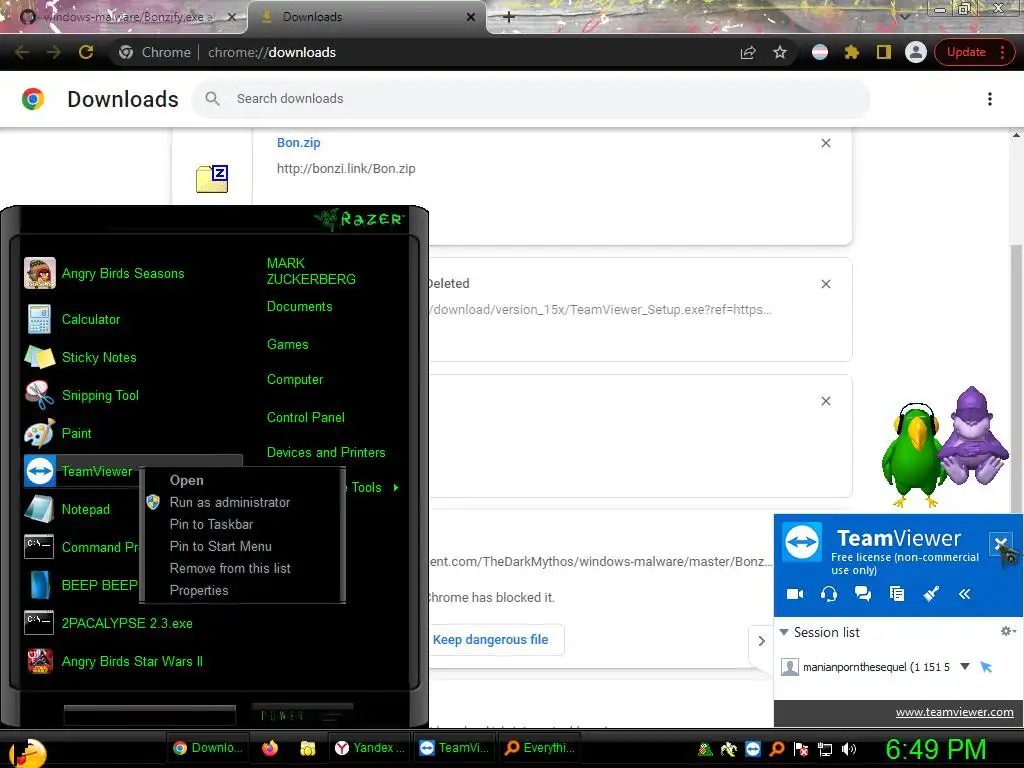This screenshot has width=1024, height=768.
Task: Click the volume speaker tray icon
Action: pyautogui.click(x=849, y=749)
